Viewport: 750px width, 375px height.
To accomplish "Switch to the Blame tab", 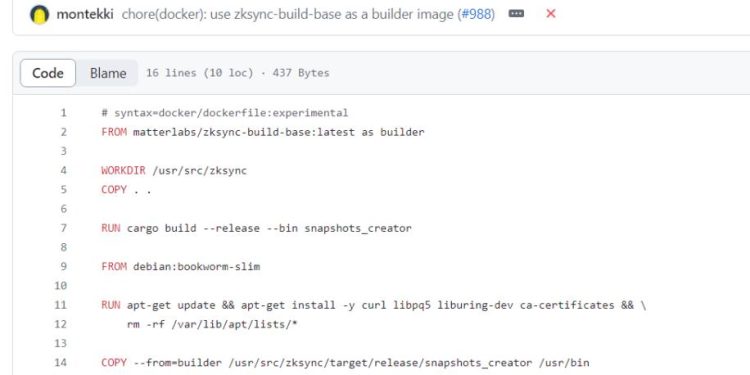I will tap(108, 73).
